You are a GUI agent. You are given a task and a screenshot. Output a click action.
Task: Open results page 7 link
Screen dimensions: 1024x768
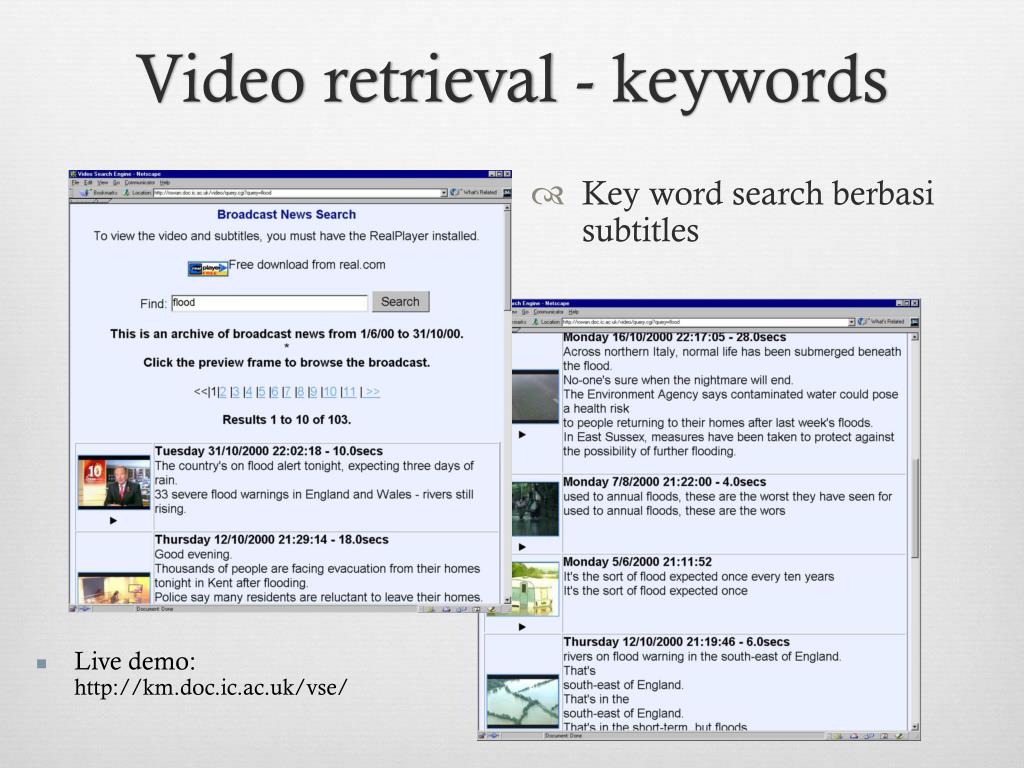point(287,392)
